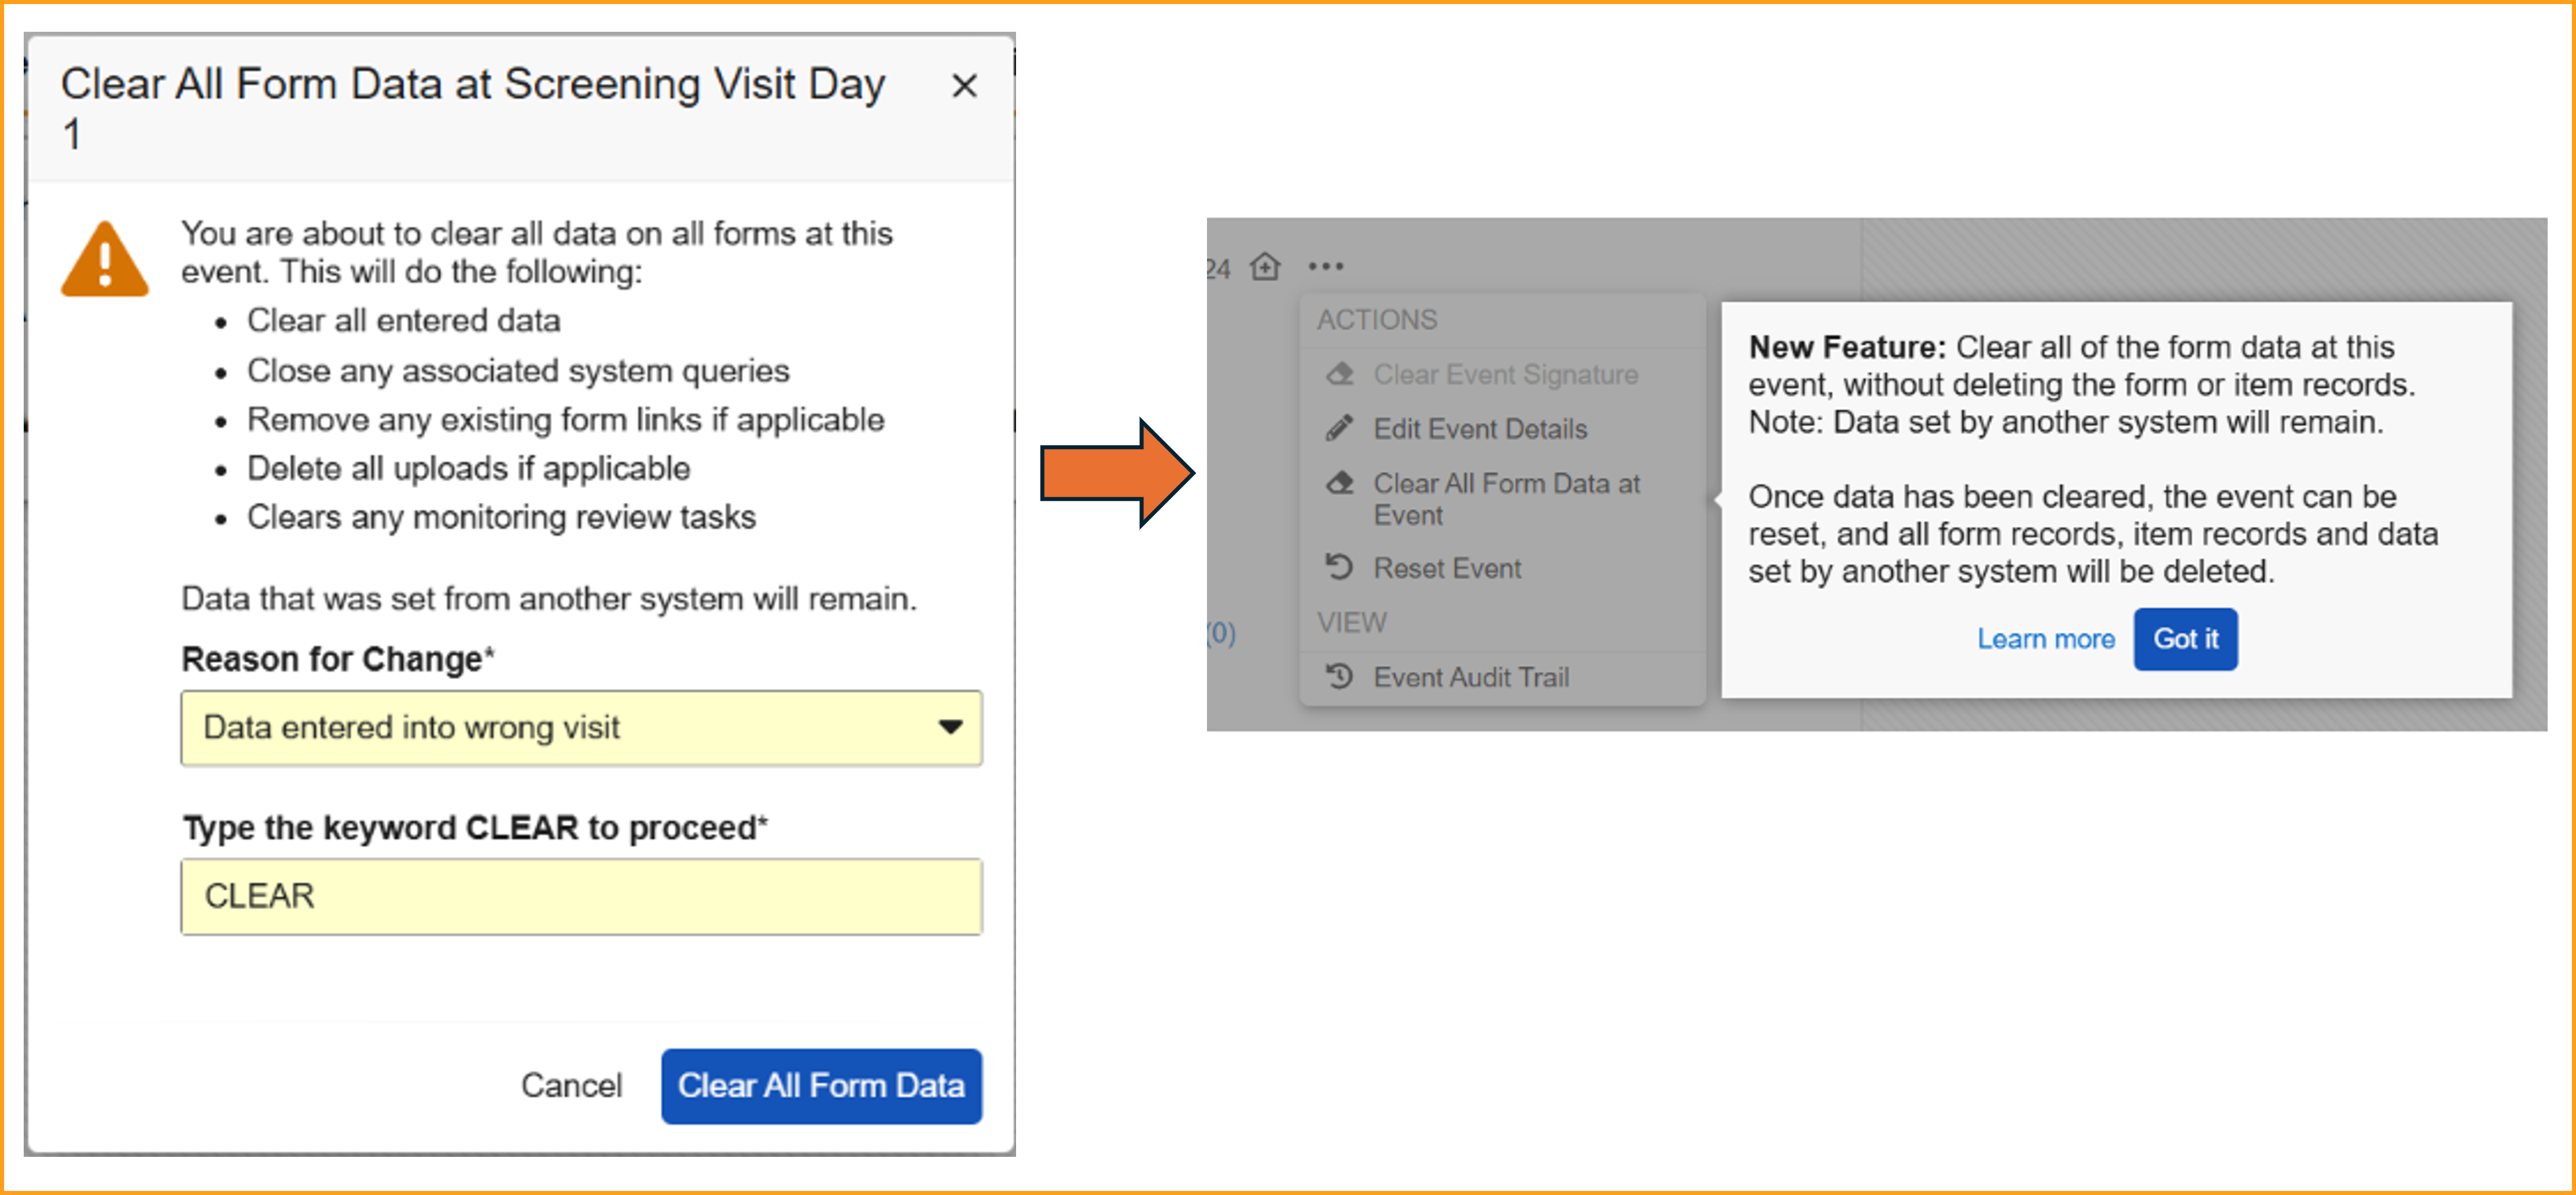Choose Clear All Form Data at Event
This screenshot has height=1195, width=2576.
click(x=1506, y=499)
